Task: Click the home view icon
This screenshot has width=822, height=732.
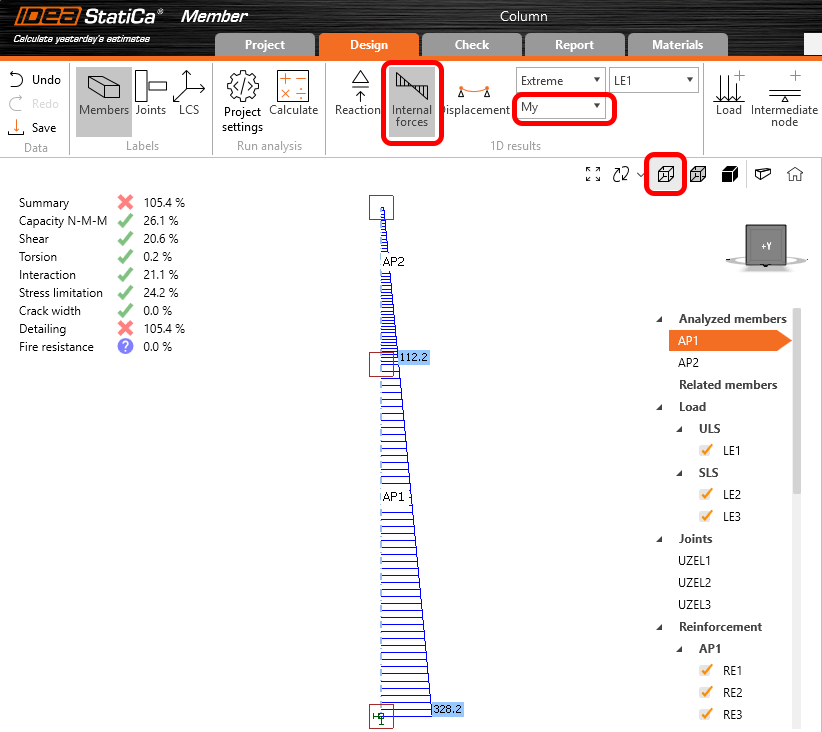Action: point(795,174)
